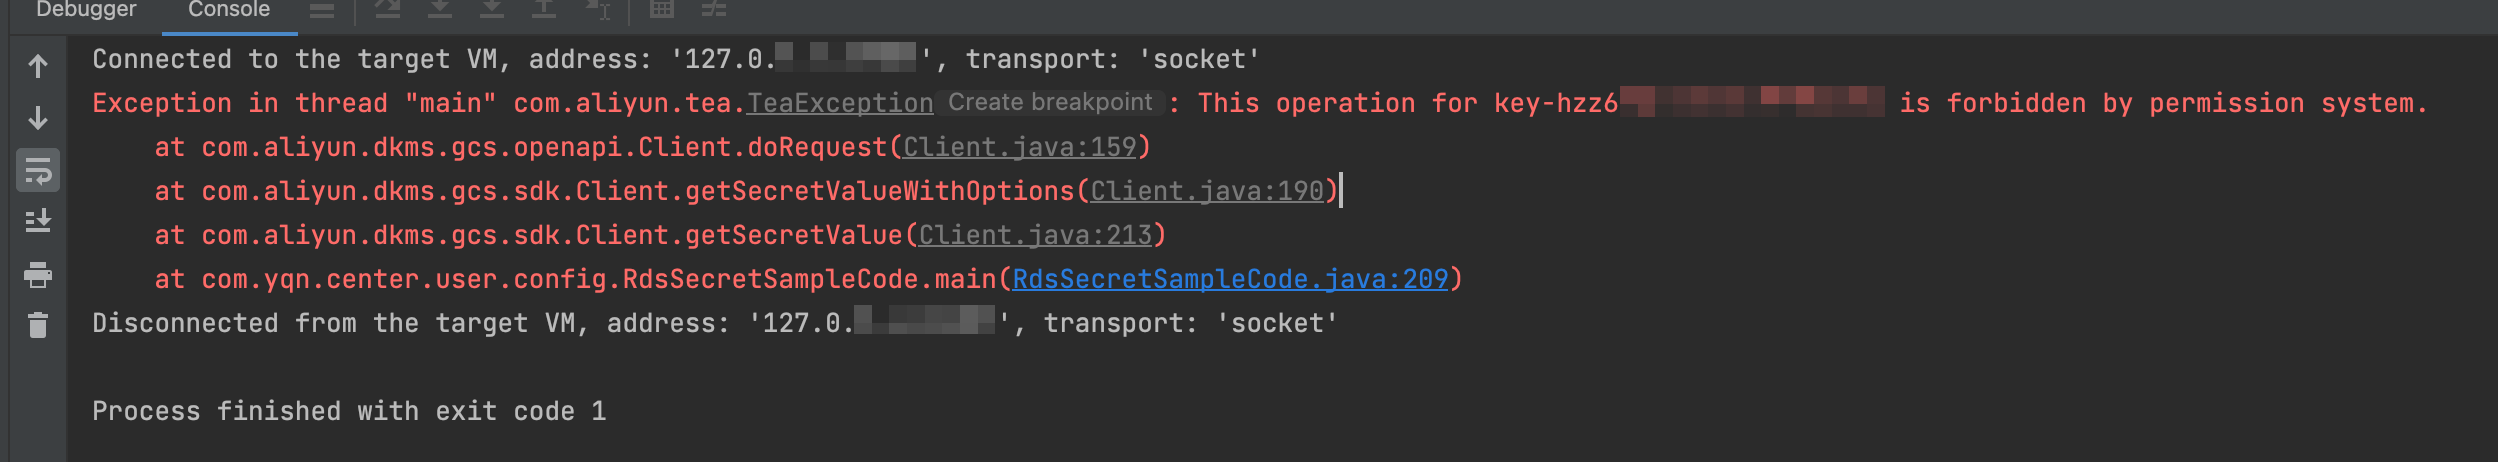
Task: Open the TeaException class link
Action: (840, 103)
